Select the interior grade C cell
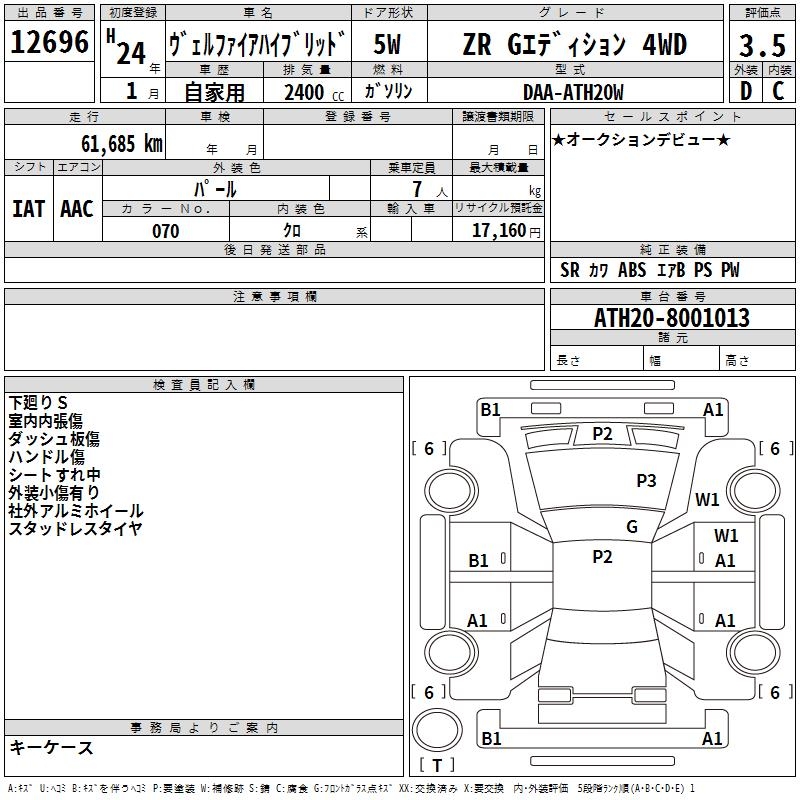800x800 pixels. tap(779, 91)
